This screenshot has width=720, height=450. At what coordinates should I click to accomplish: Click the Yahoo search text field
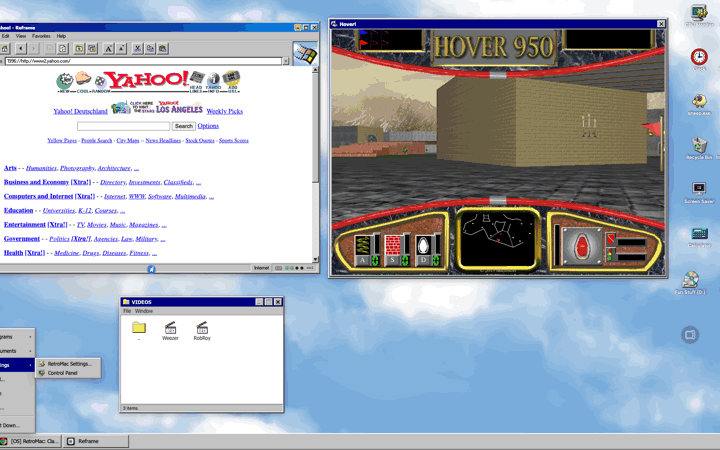coord(124,126)
